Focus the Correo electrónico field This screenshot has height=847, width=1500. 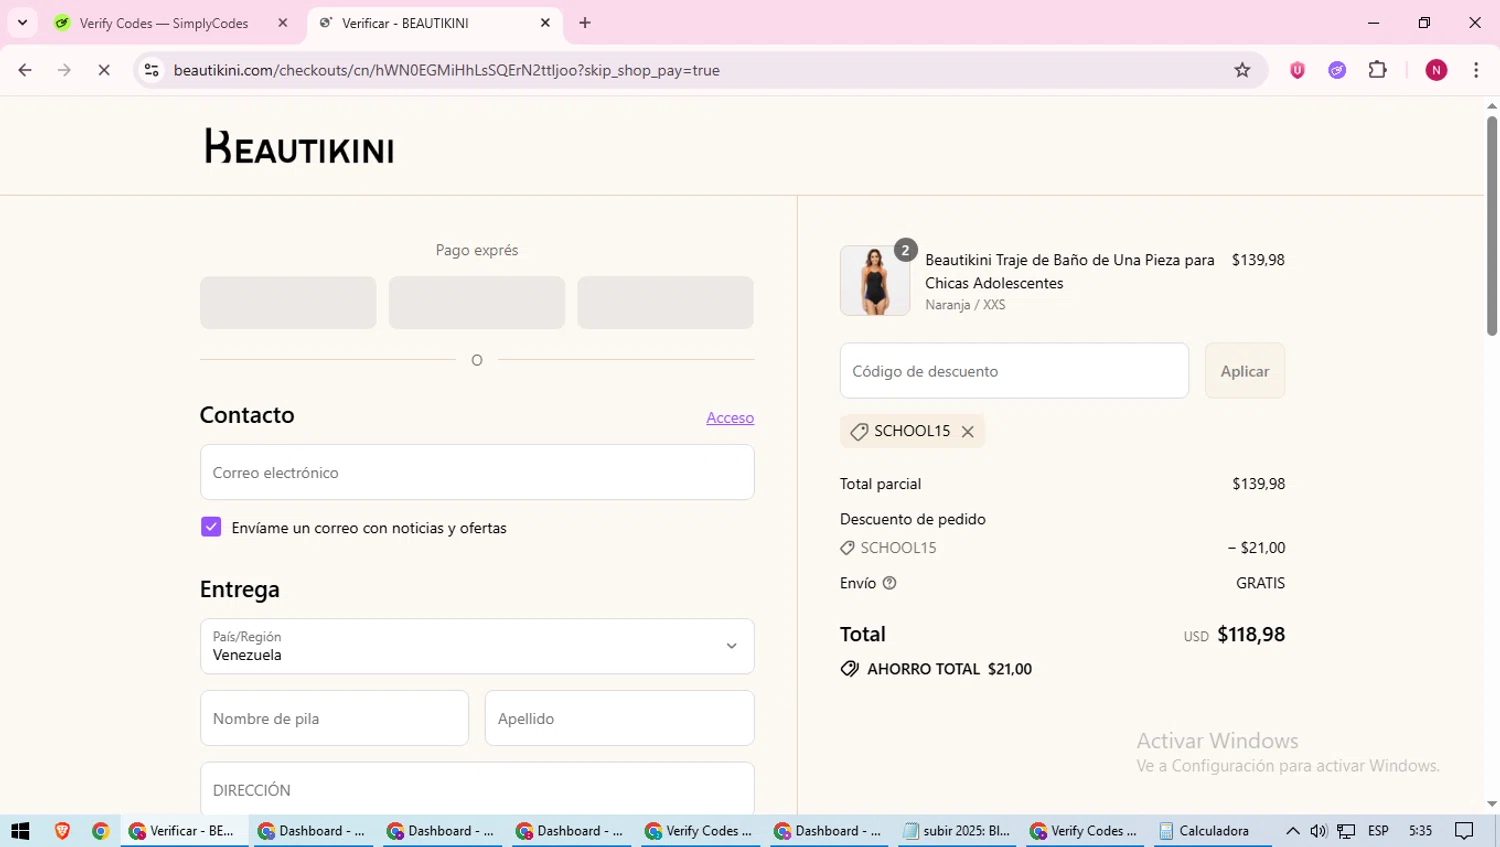tap(477, 472)
